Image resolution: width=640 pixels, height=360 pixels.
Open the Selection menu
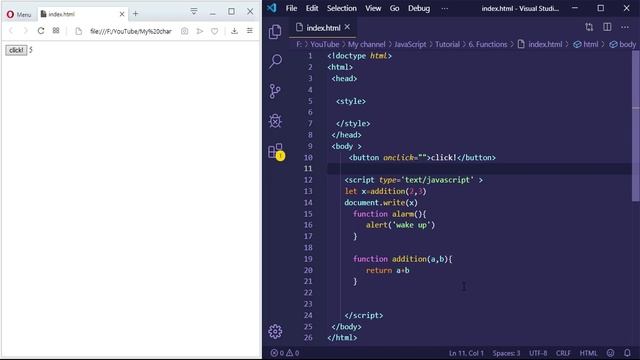pos(342,8)
